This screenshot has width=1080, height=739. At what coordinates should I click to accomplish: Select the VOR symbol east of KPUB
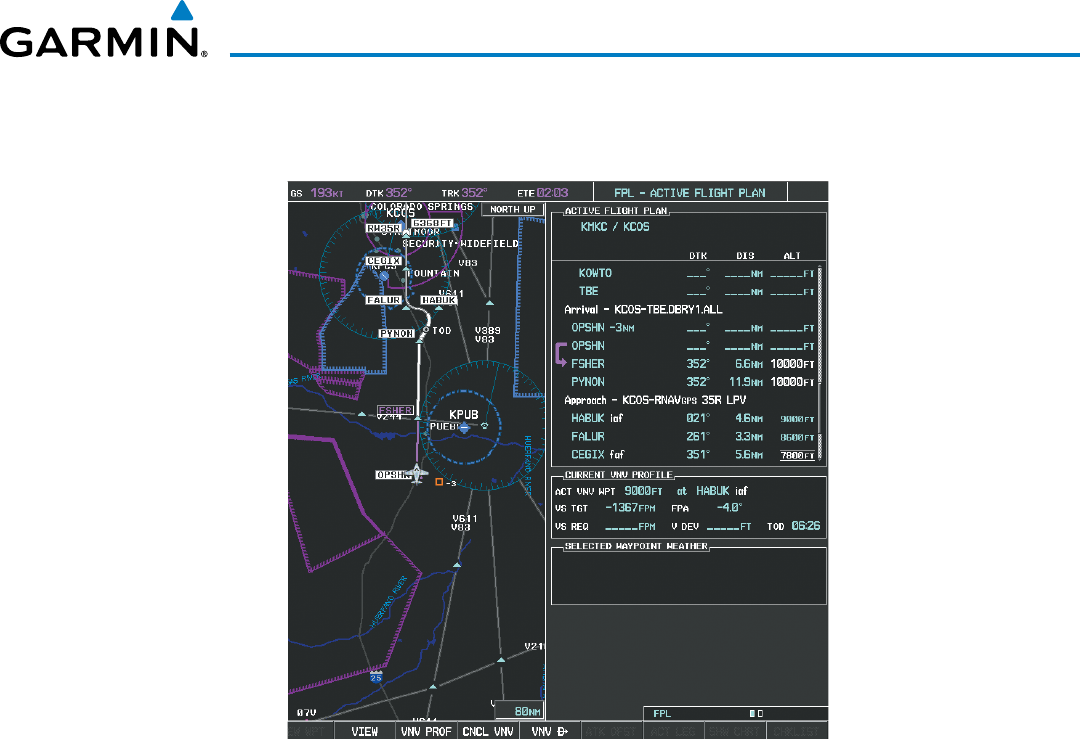pos(485,426)
